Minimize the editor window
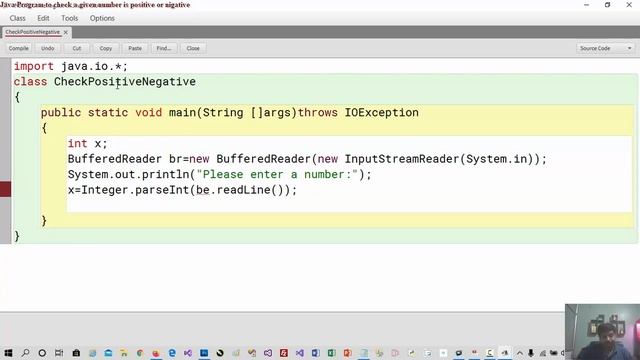 pos(587,5)
